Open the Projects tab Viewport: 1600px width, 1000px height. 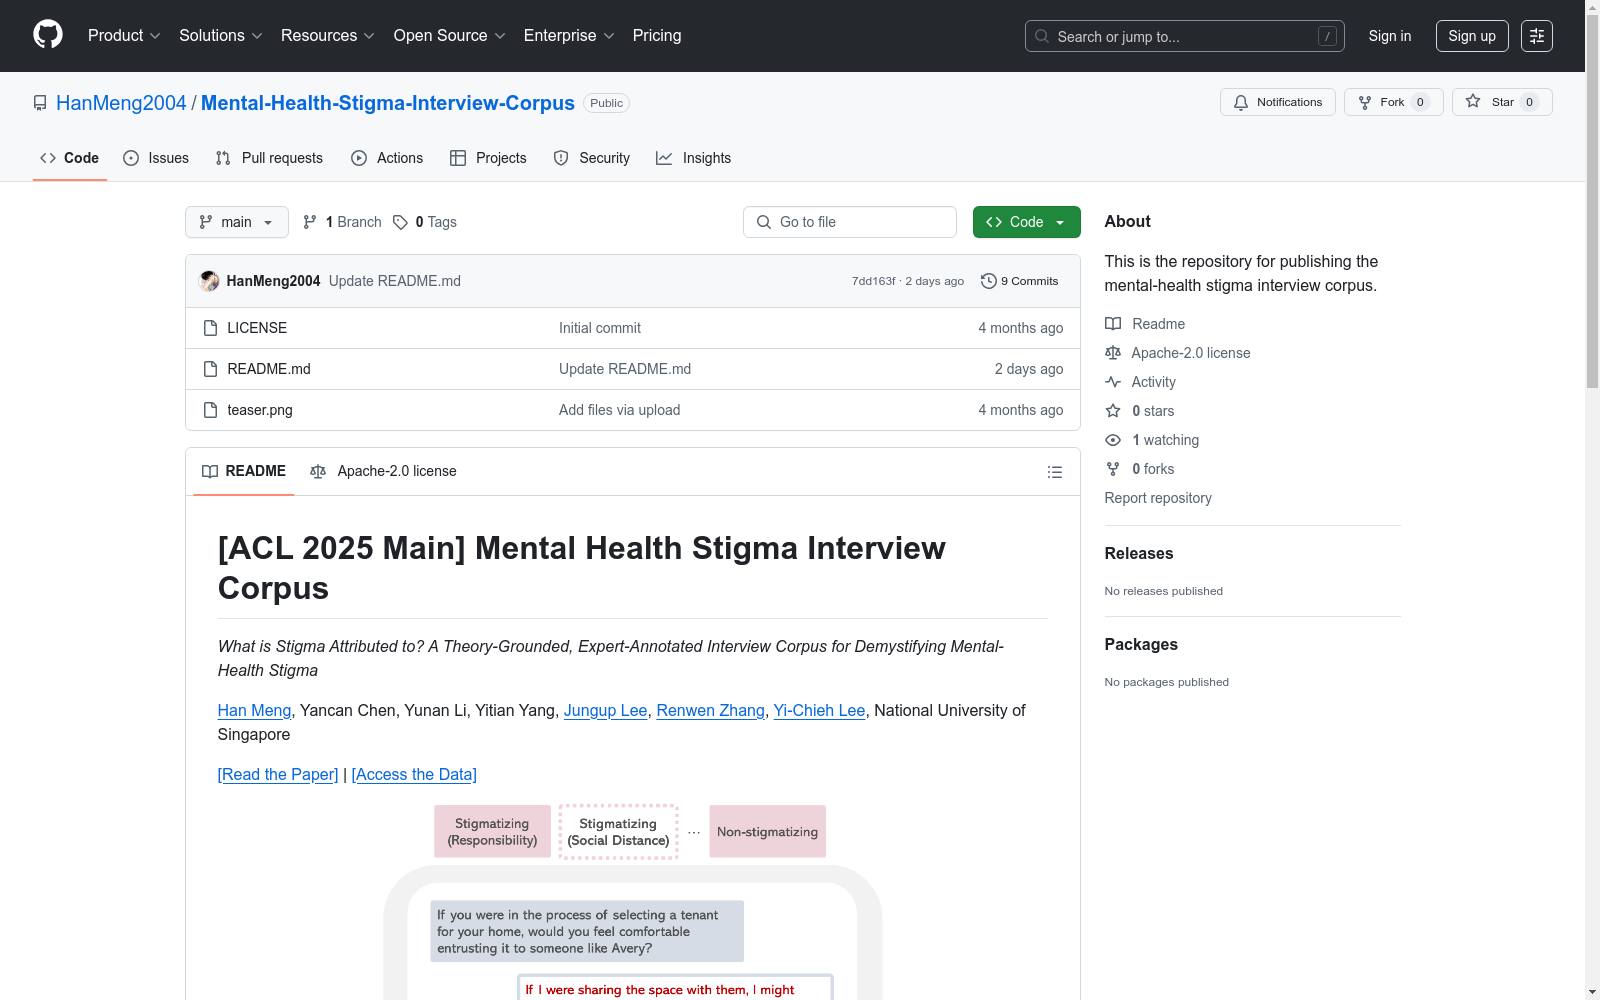tap(488, 158)
